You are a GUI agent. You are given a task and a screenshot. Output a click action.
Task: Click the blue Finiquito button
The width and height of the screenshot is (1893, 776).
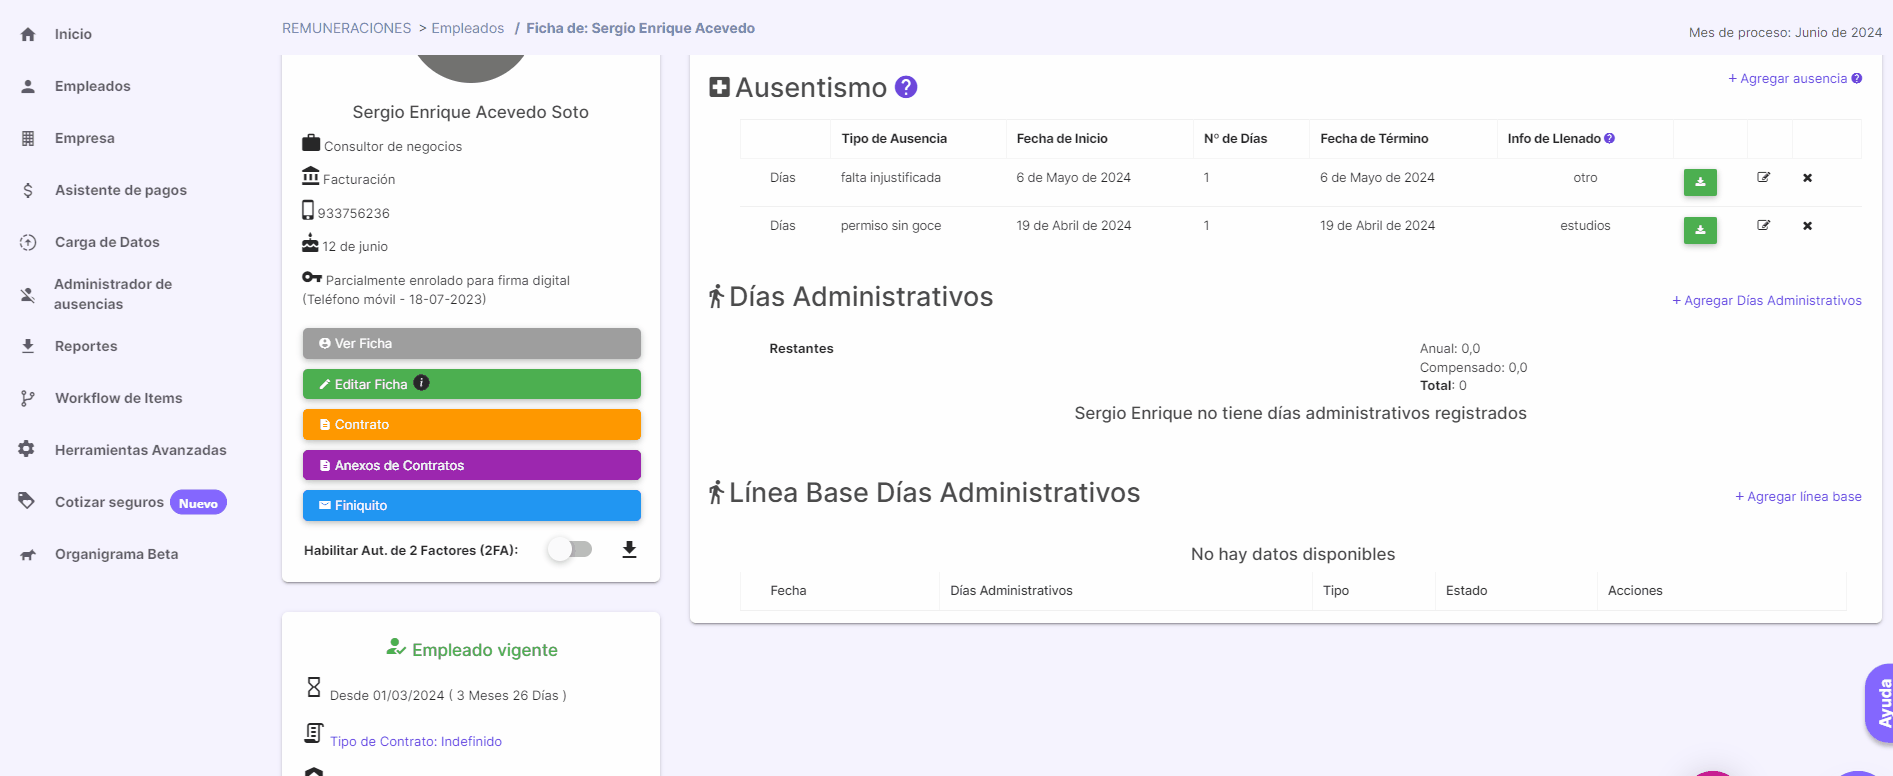point(472,505)
